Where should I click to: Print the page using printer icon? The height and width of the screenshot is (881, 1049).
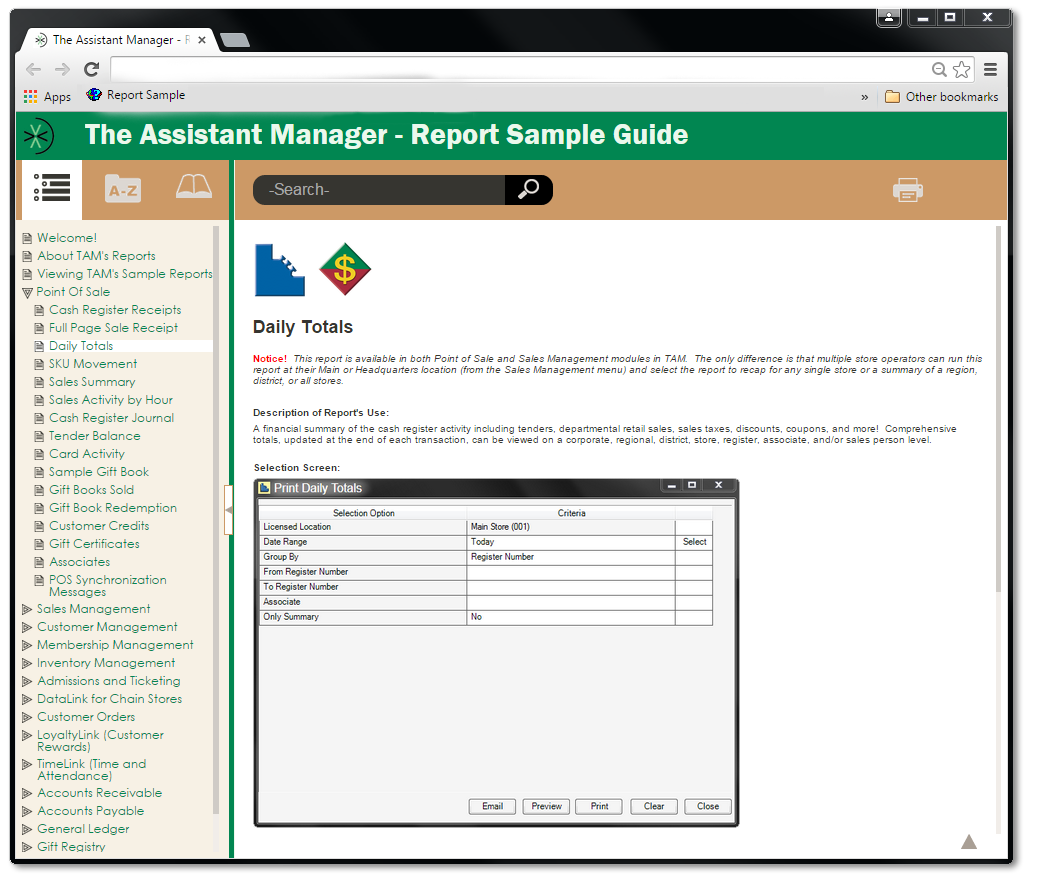(x=908, y=190)
